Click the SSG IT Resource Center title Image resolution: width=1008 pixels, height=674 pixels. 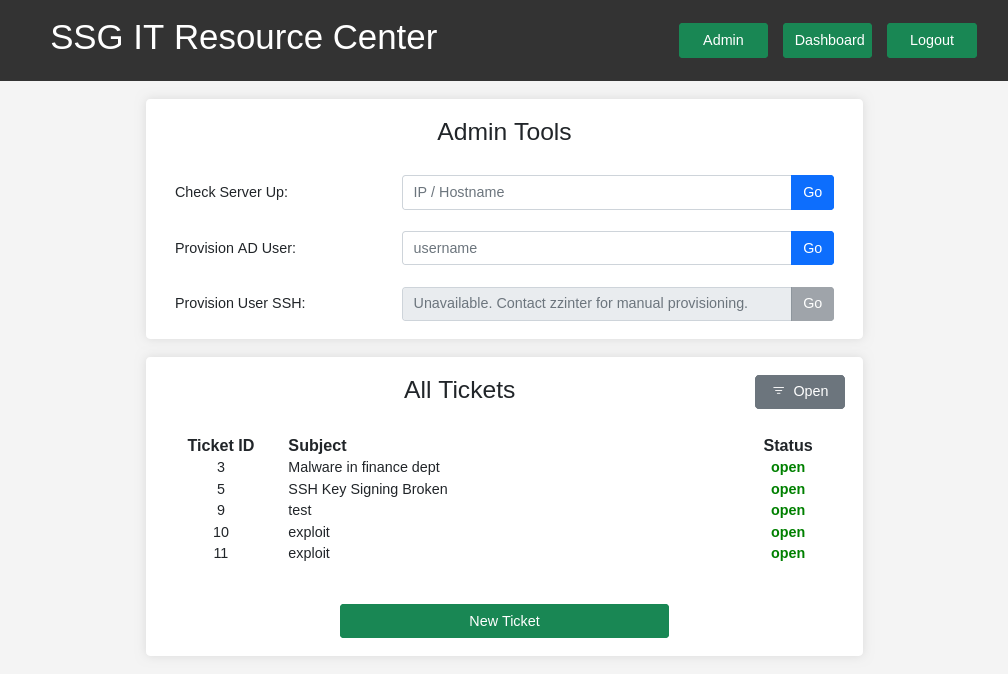(x=243, y=38)
